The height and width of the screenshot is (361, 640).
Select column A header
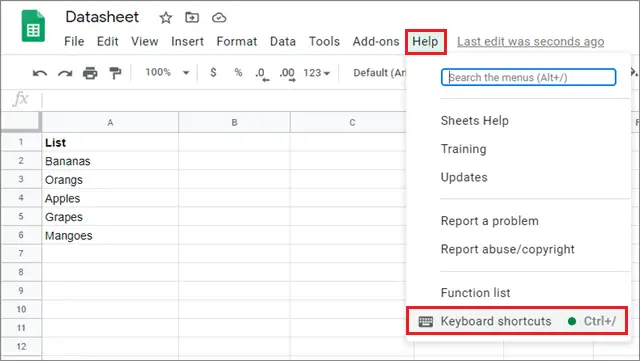point(110,122)
